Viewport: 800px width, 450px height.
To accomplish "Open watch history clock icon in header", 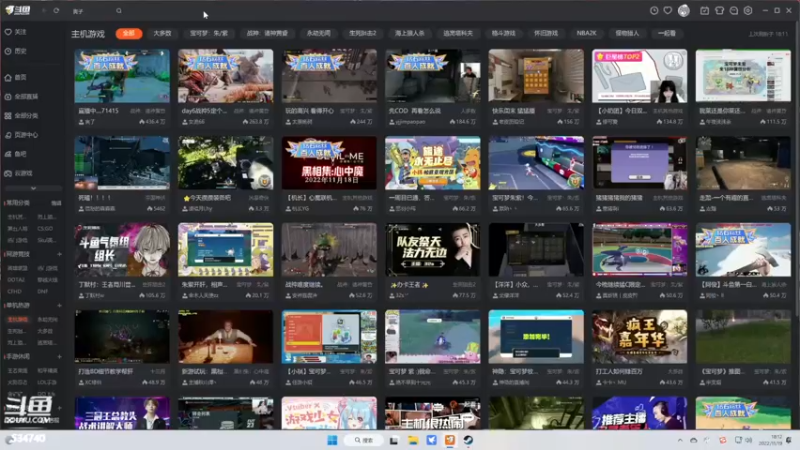I will point(654,11).
